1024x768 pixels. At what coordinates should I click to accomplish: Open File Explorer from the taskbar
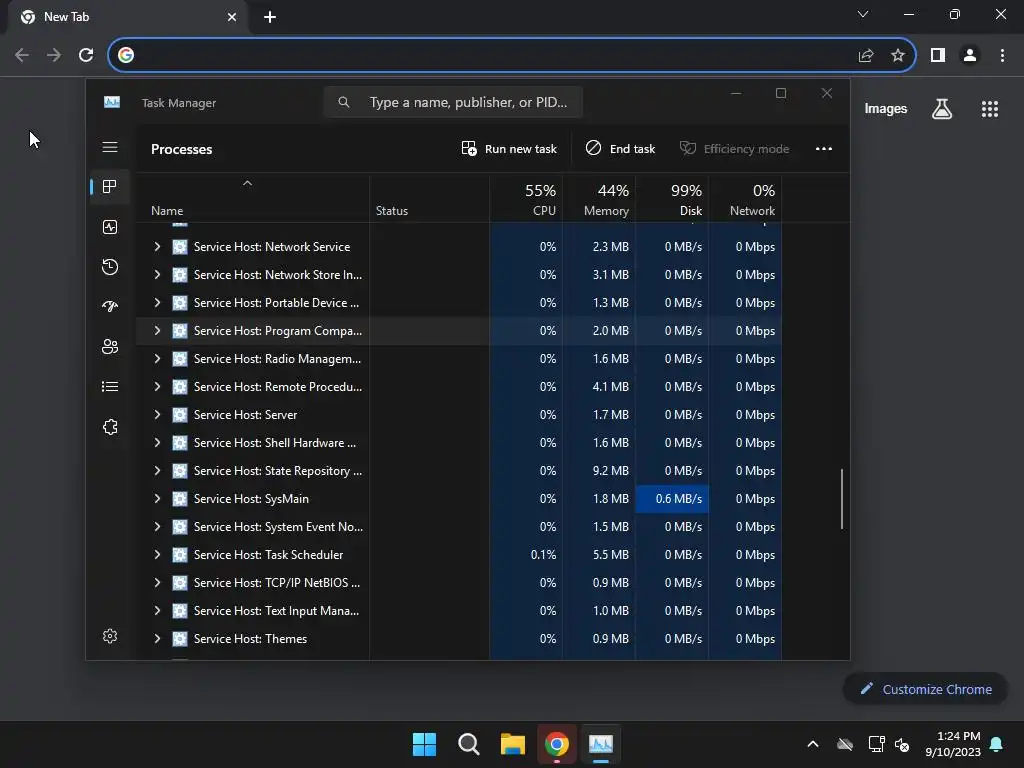coord(513,744)
